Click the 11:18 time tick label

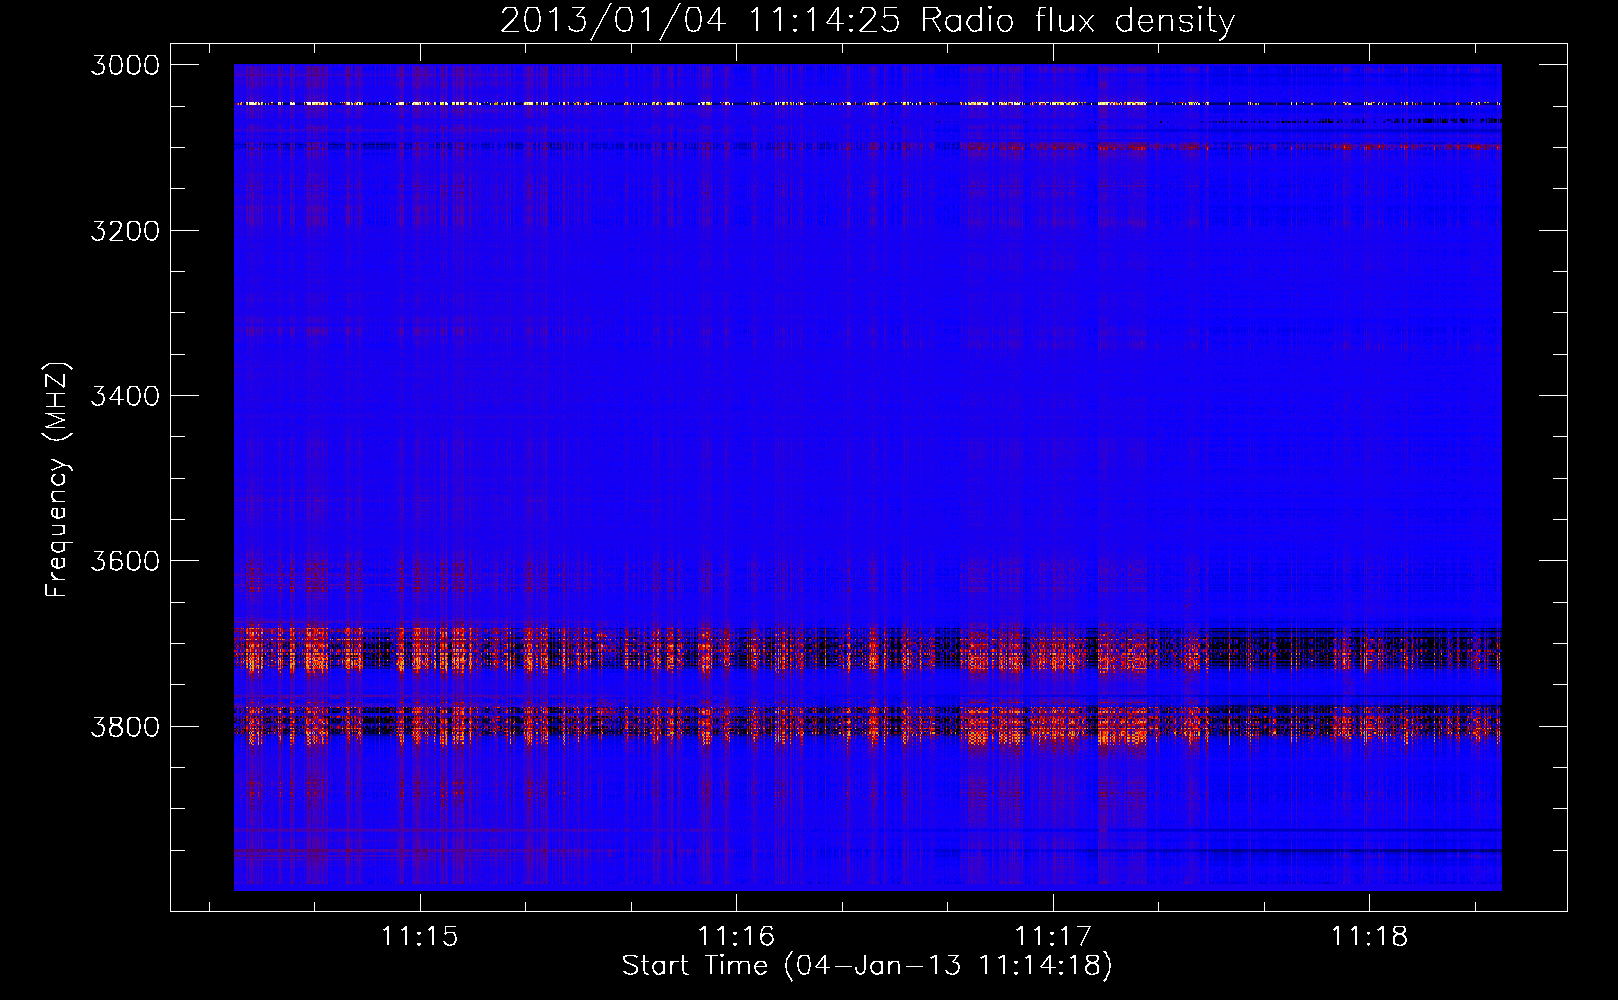(1369, 937)
